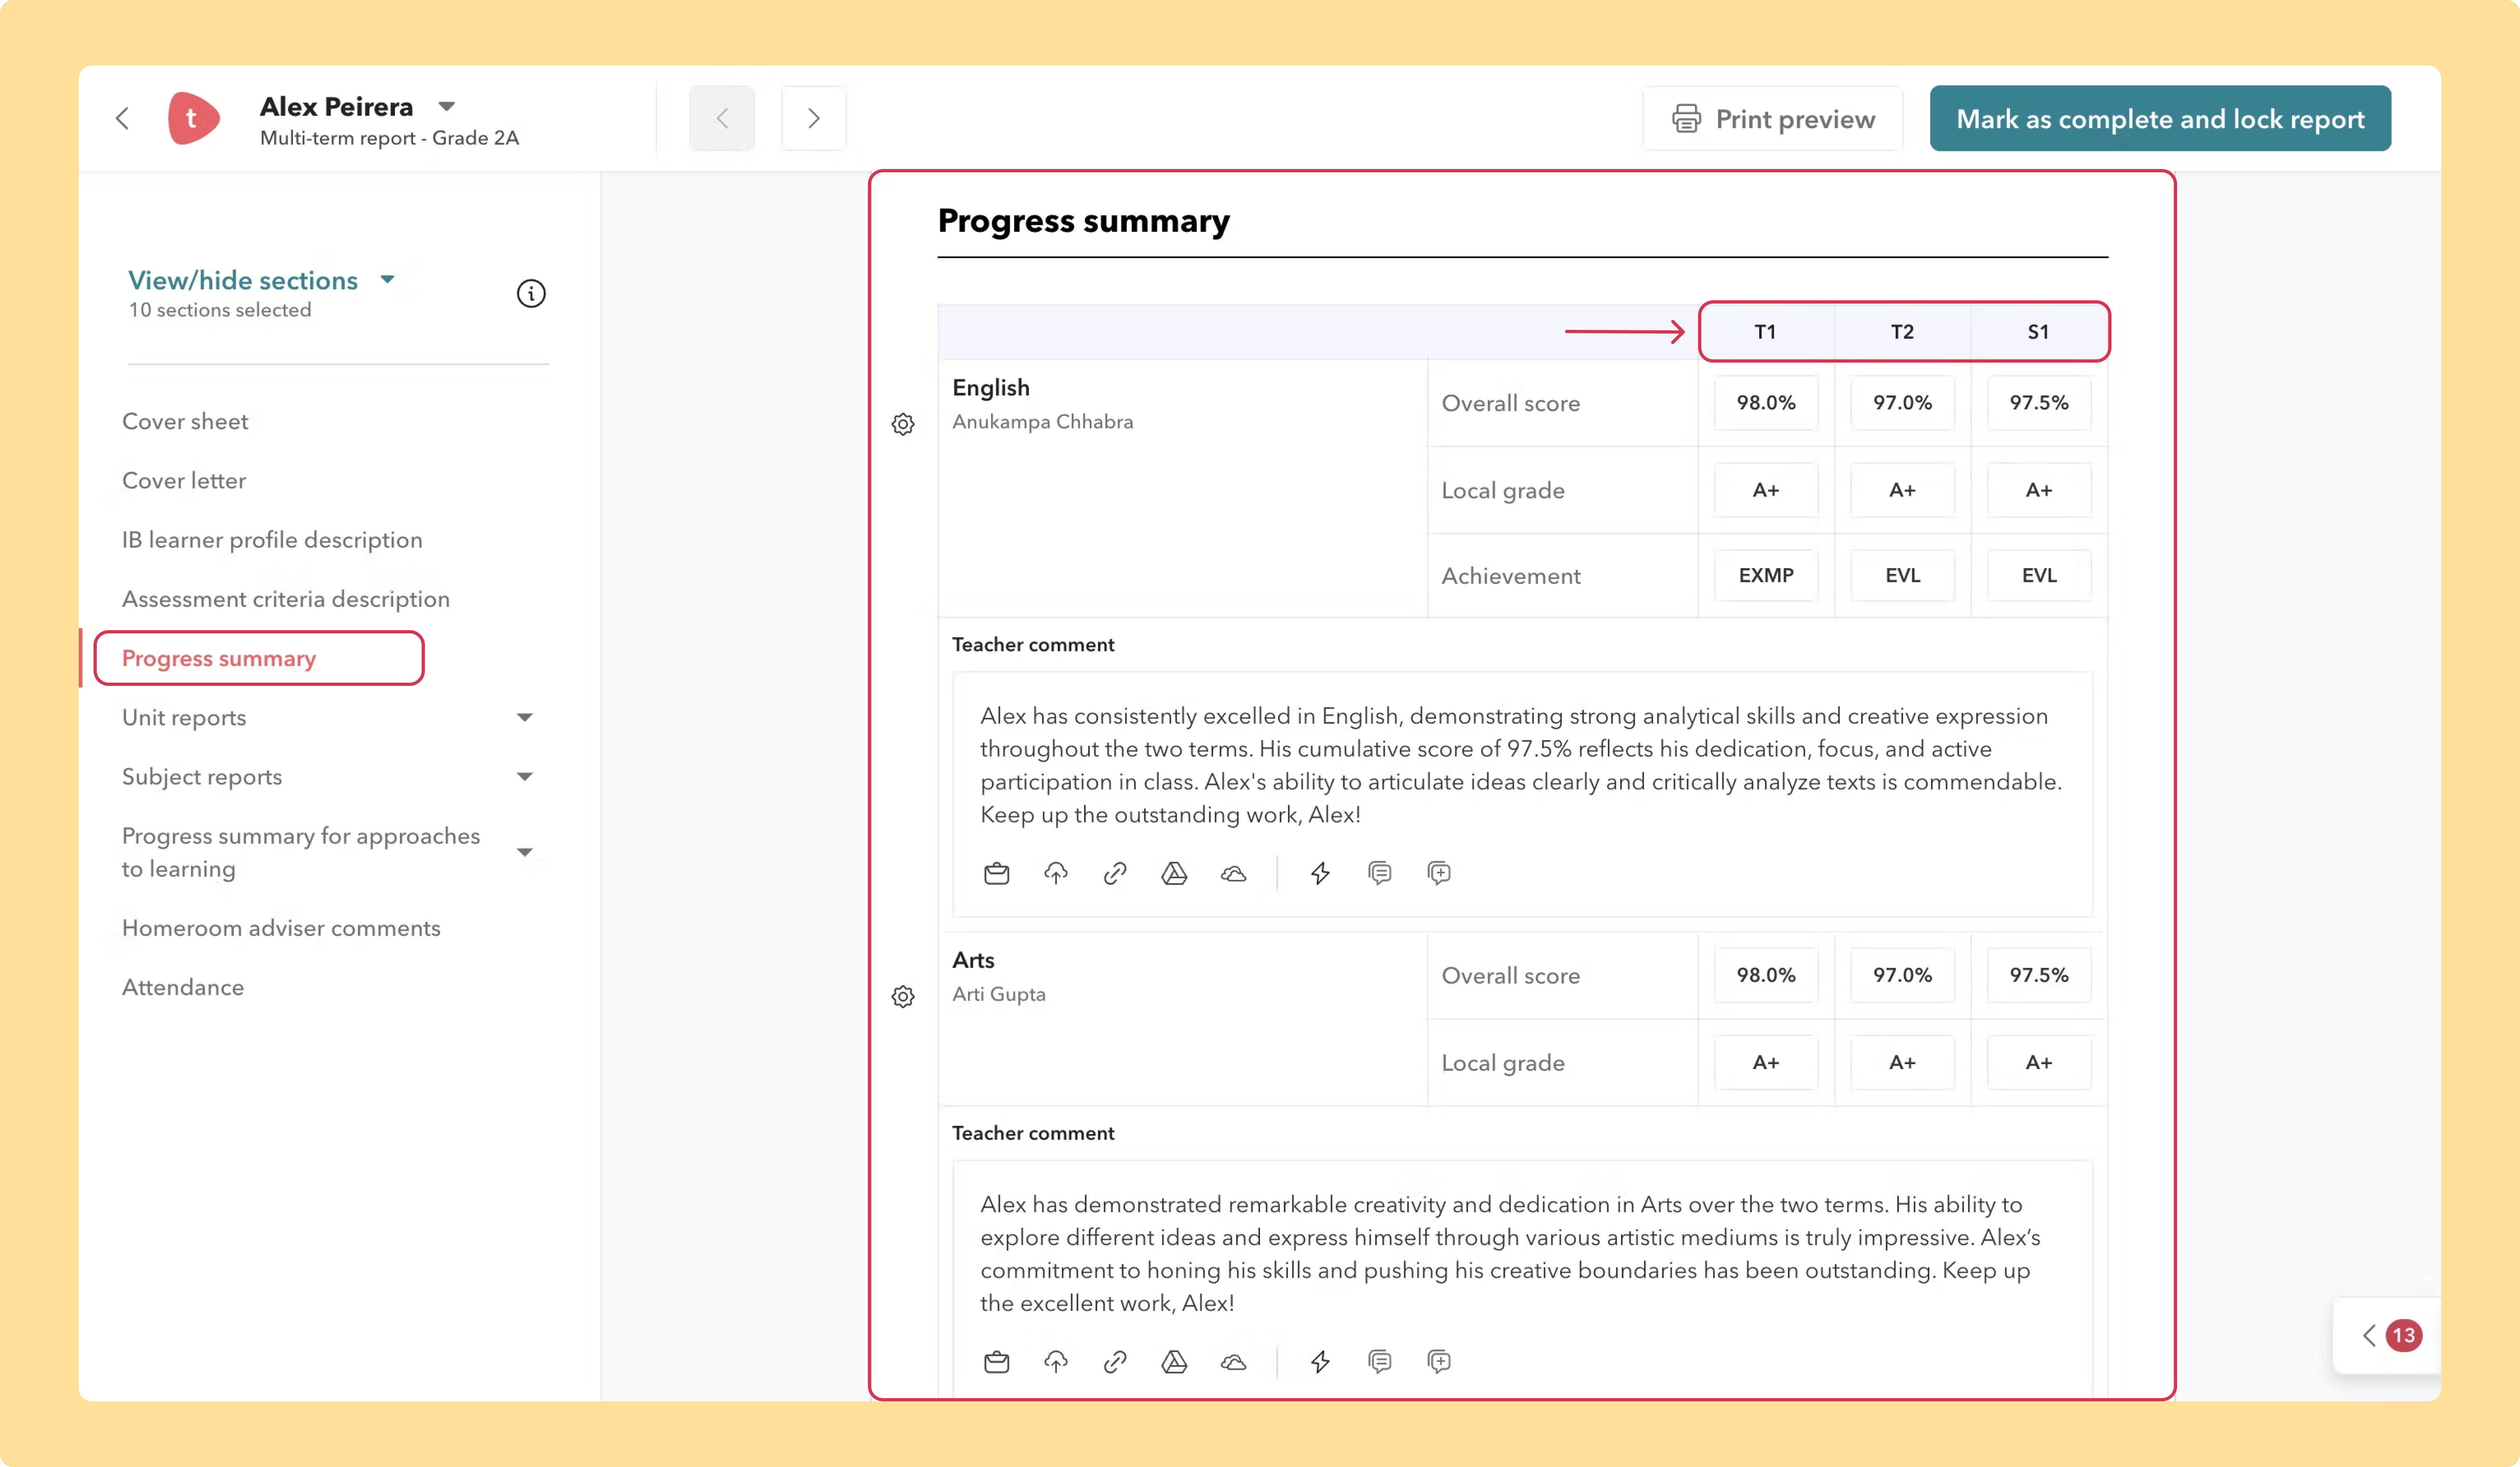Click upload icon in English comment toolbar
This screenshot has width=2520, height=1467.
click(x=1056, y=873)
